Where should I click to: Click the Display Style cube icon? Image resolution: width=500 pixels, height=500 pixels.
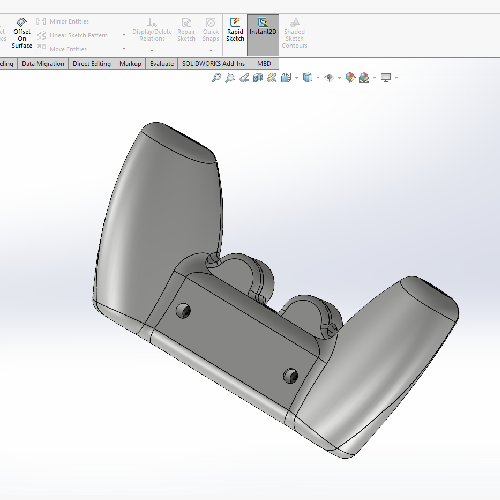tap(307, 78)
